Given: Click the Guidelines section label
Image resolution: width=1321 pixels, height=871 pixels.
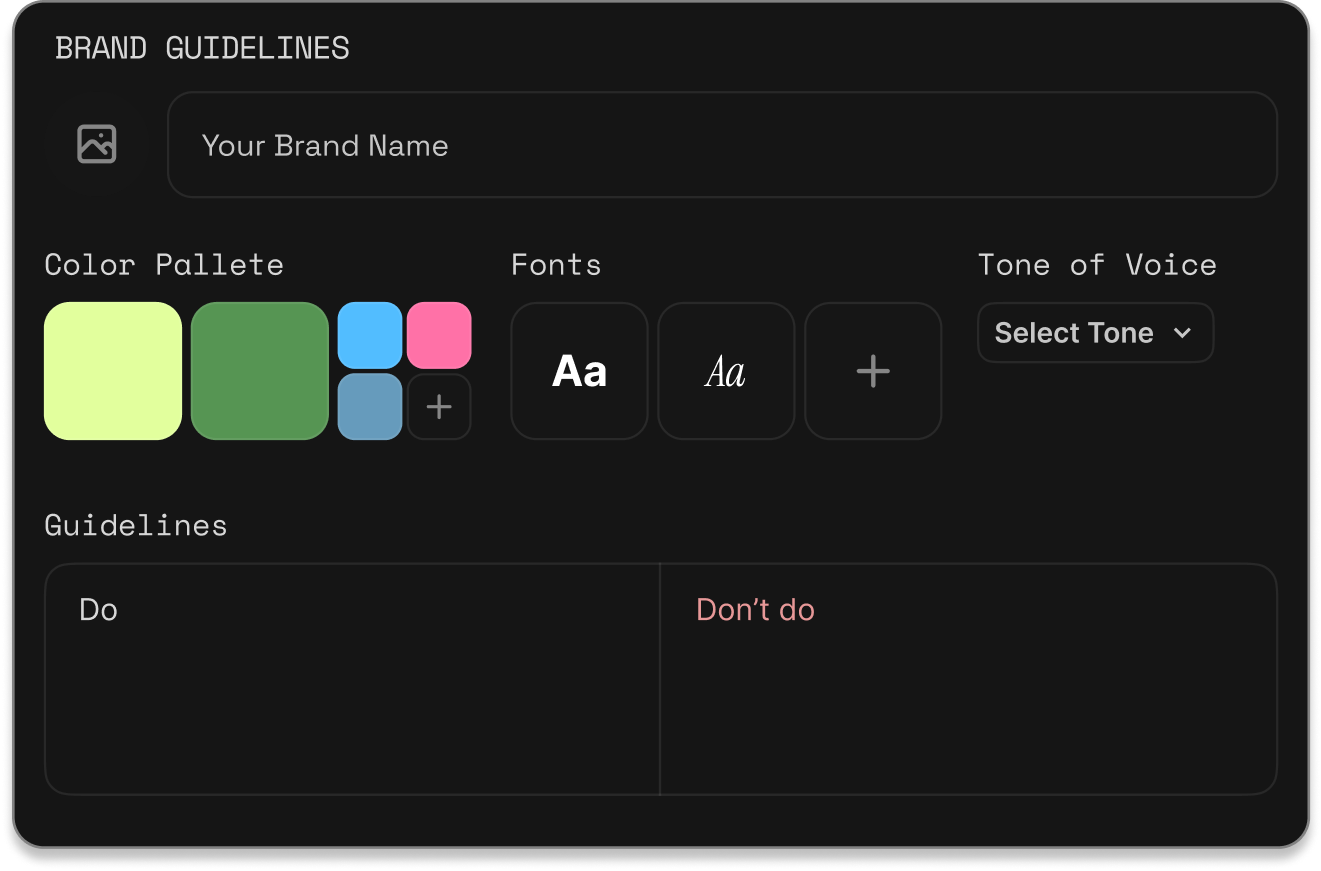Looking at the screenshot, I should [x=136, y=526].
